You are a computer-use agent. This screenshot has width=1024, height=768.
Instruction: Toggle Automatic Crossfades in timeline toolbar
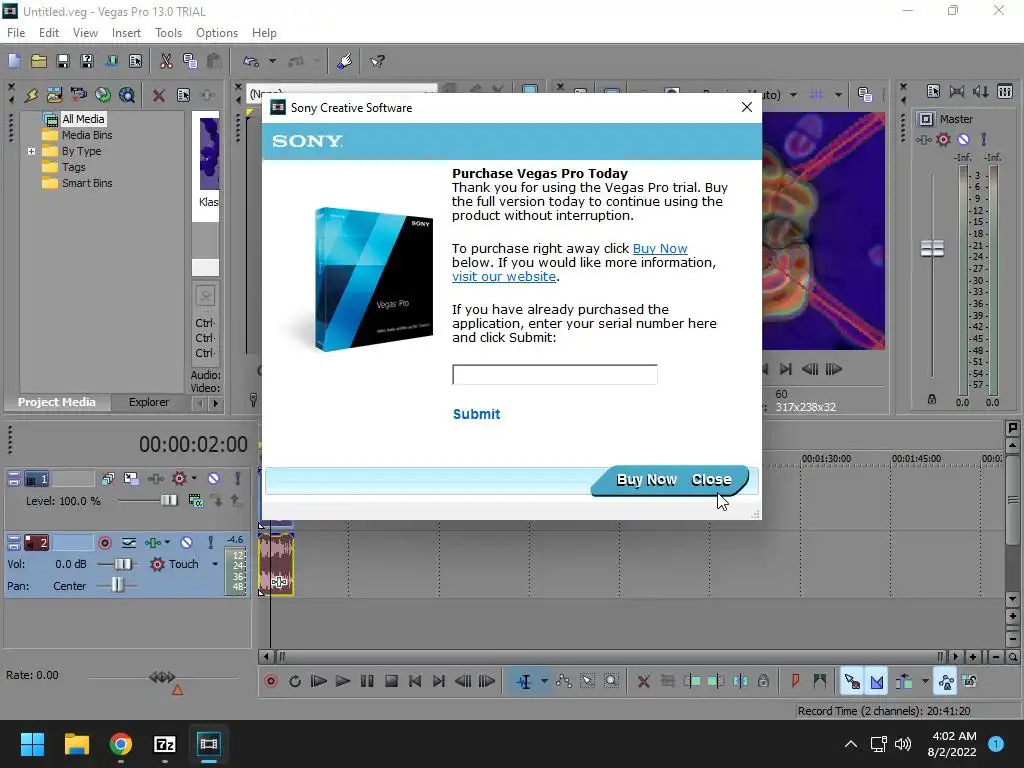877,682
